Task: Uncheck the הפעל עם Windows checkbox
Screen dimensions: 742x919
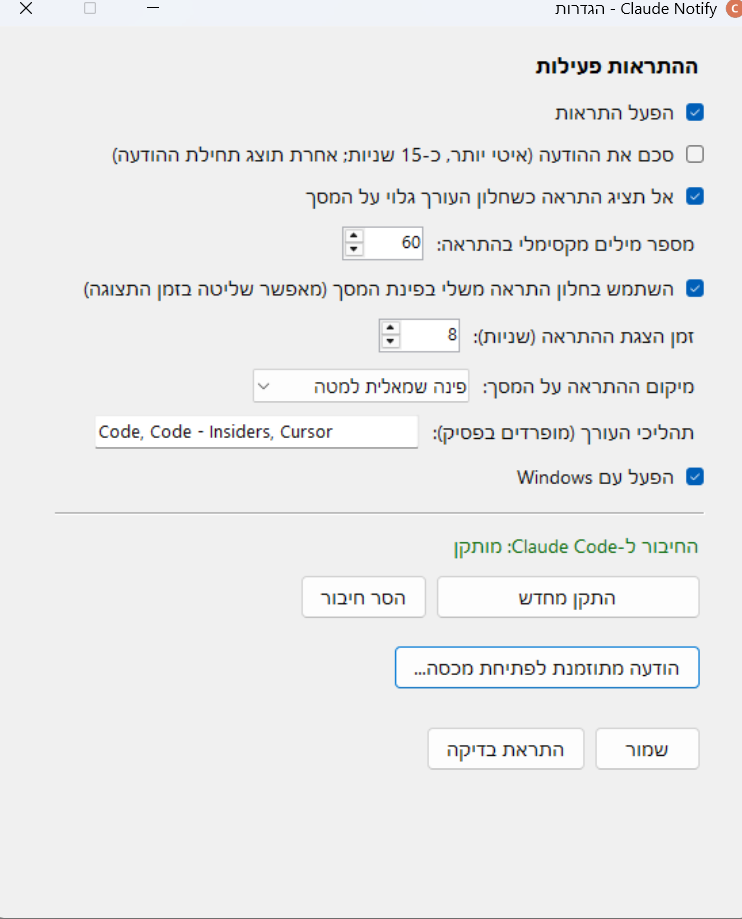Action: coord(695,476)
